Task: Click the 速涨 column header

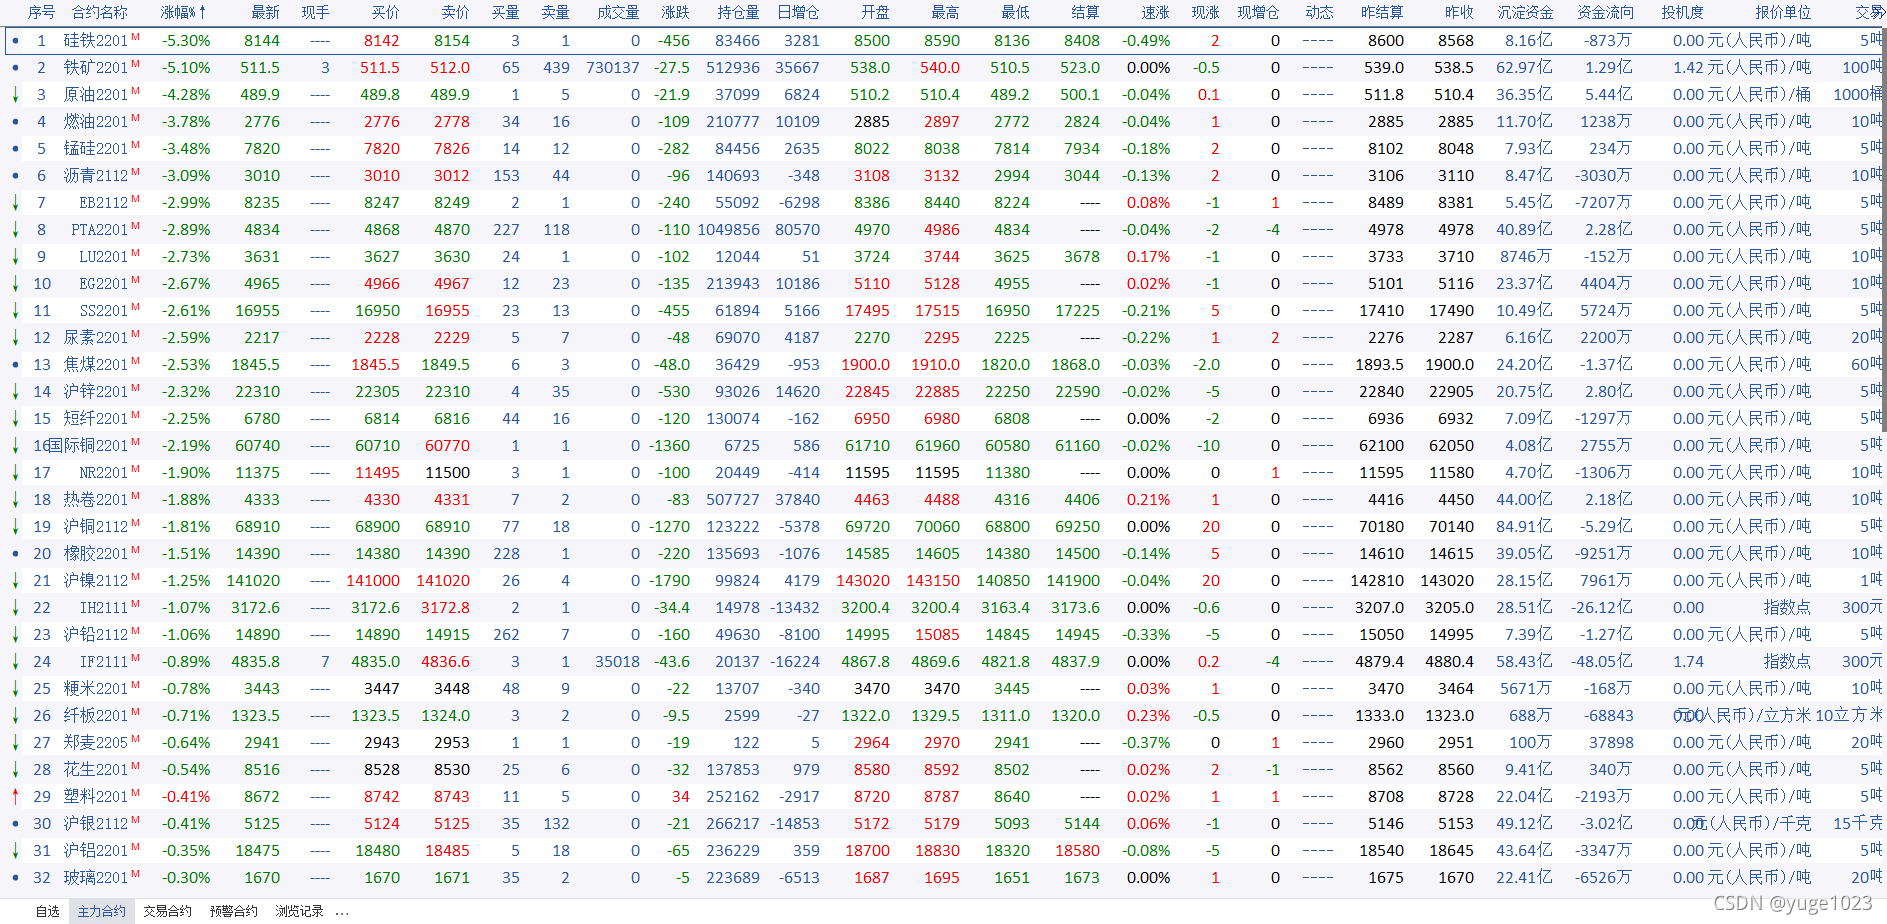Action: [x=1155, y=12]
